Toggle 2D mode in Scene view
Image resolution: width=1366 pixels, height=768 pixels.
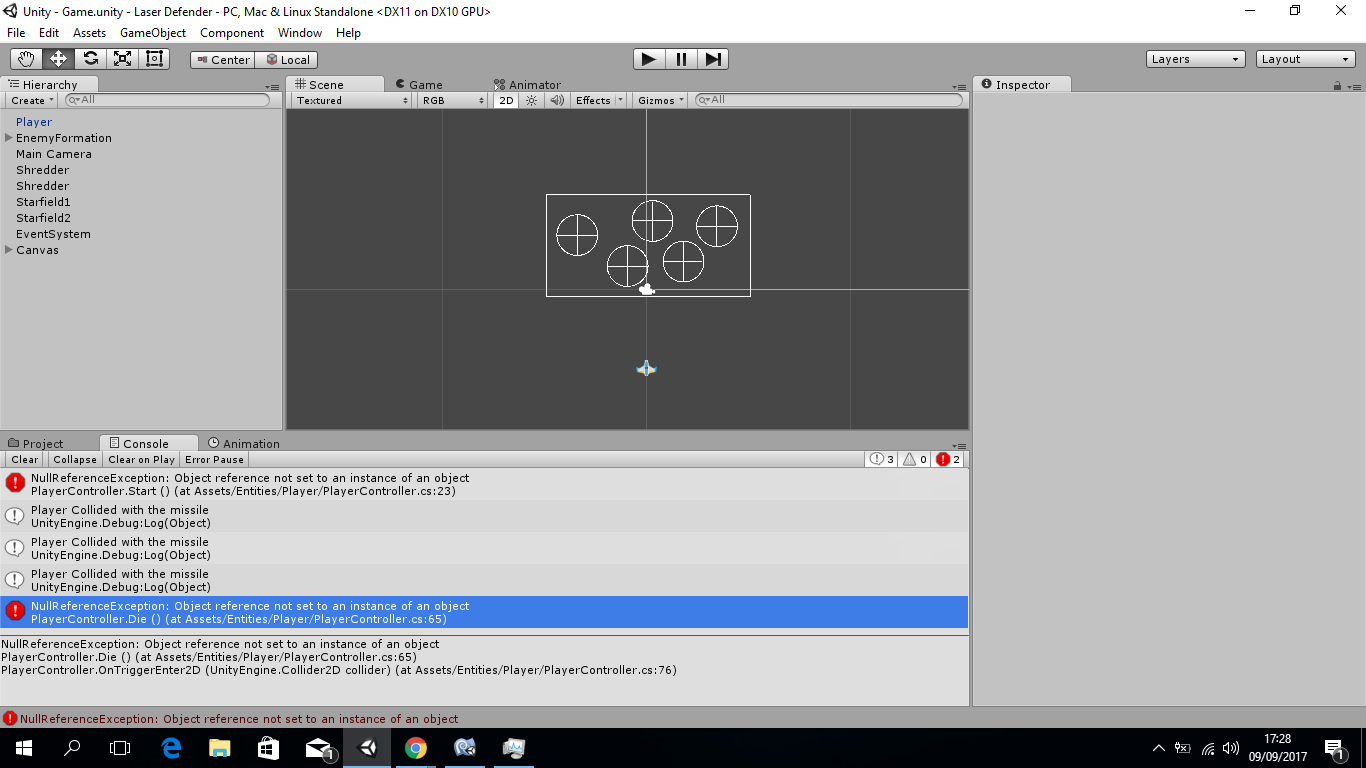tap(506, 100)
